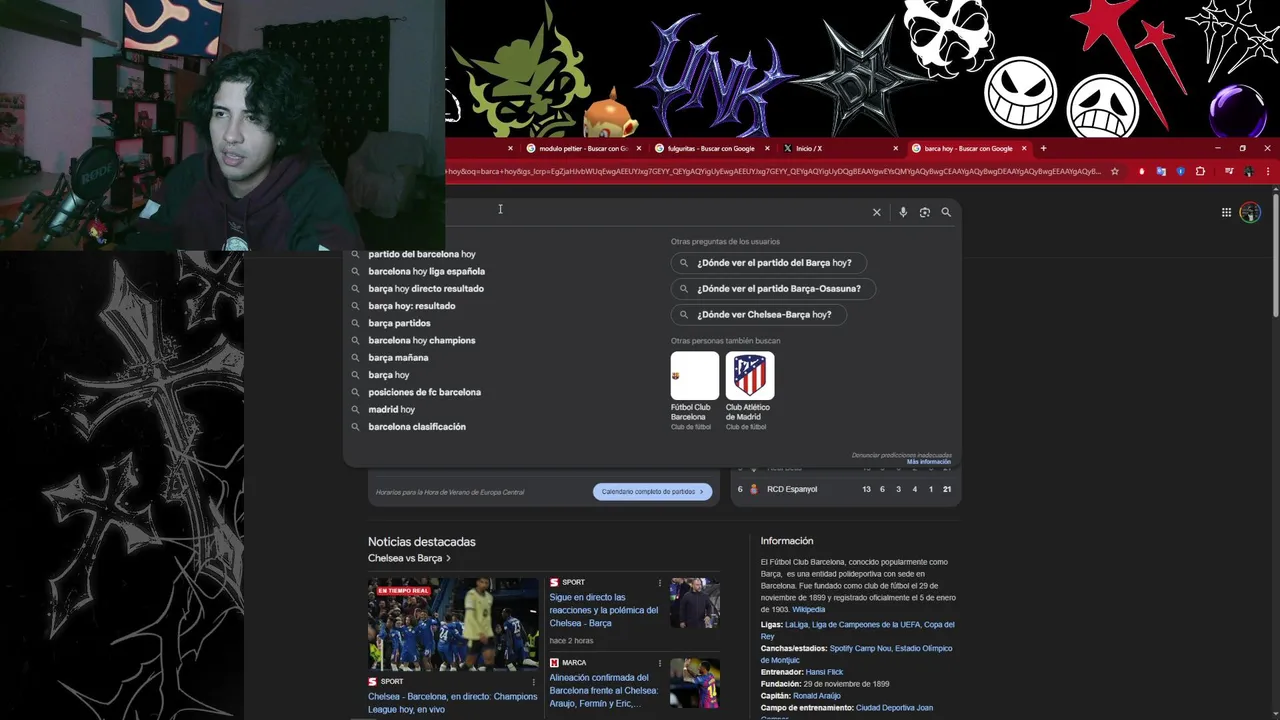The width and height of the screenshot is (1280, 720).
Task: Open the 'Ronald Araújo' captain link
Action: pos(817,696)
